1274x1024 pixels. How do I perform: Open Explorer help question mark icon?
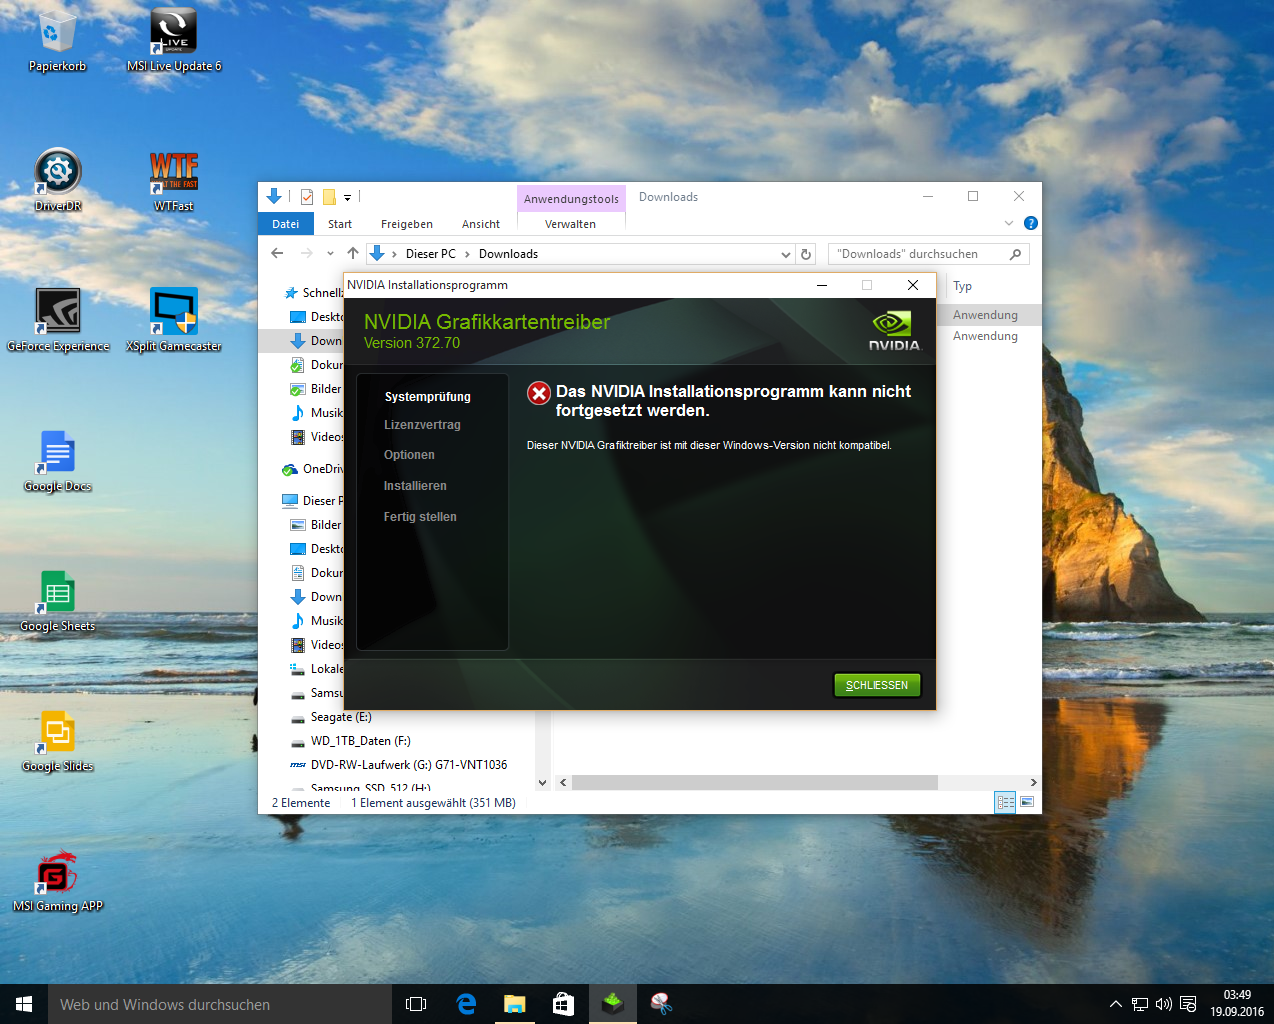click(1031, 223)
